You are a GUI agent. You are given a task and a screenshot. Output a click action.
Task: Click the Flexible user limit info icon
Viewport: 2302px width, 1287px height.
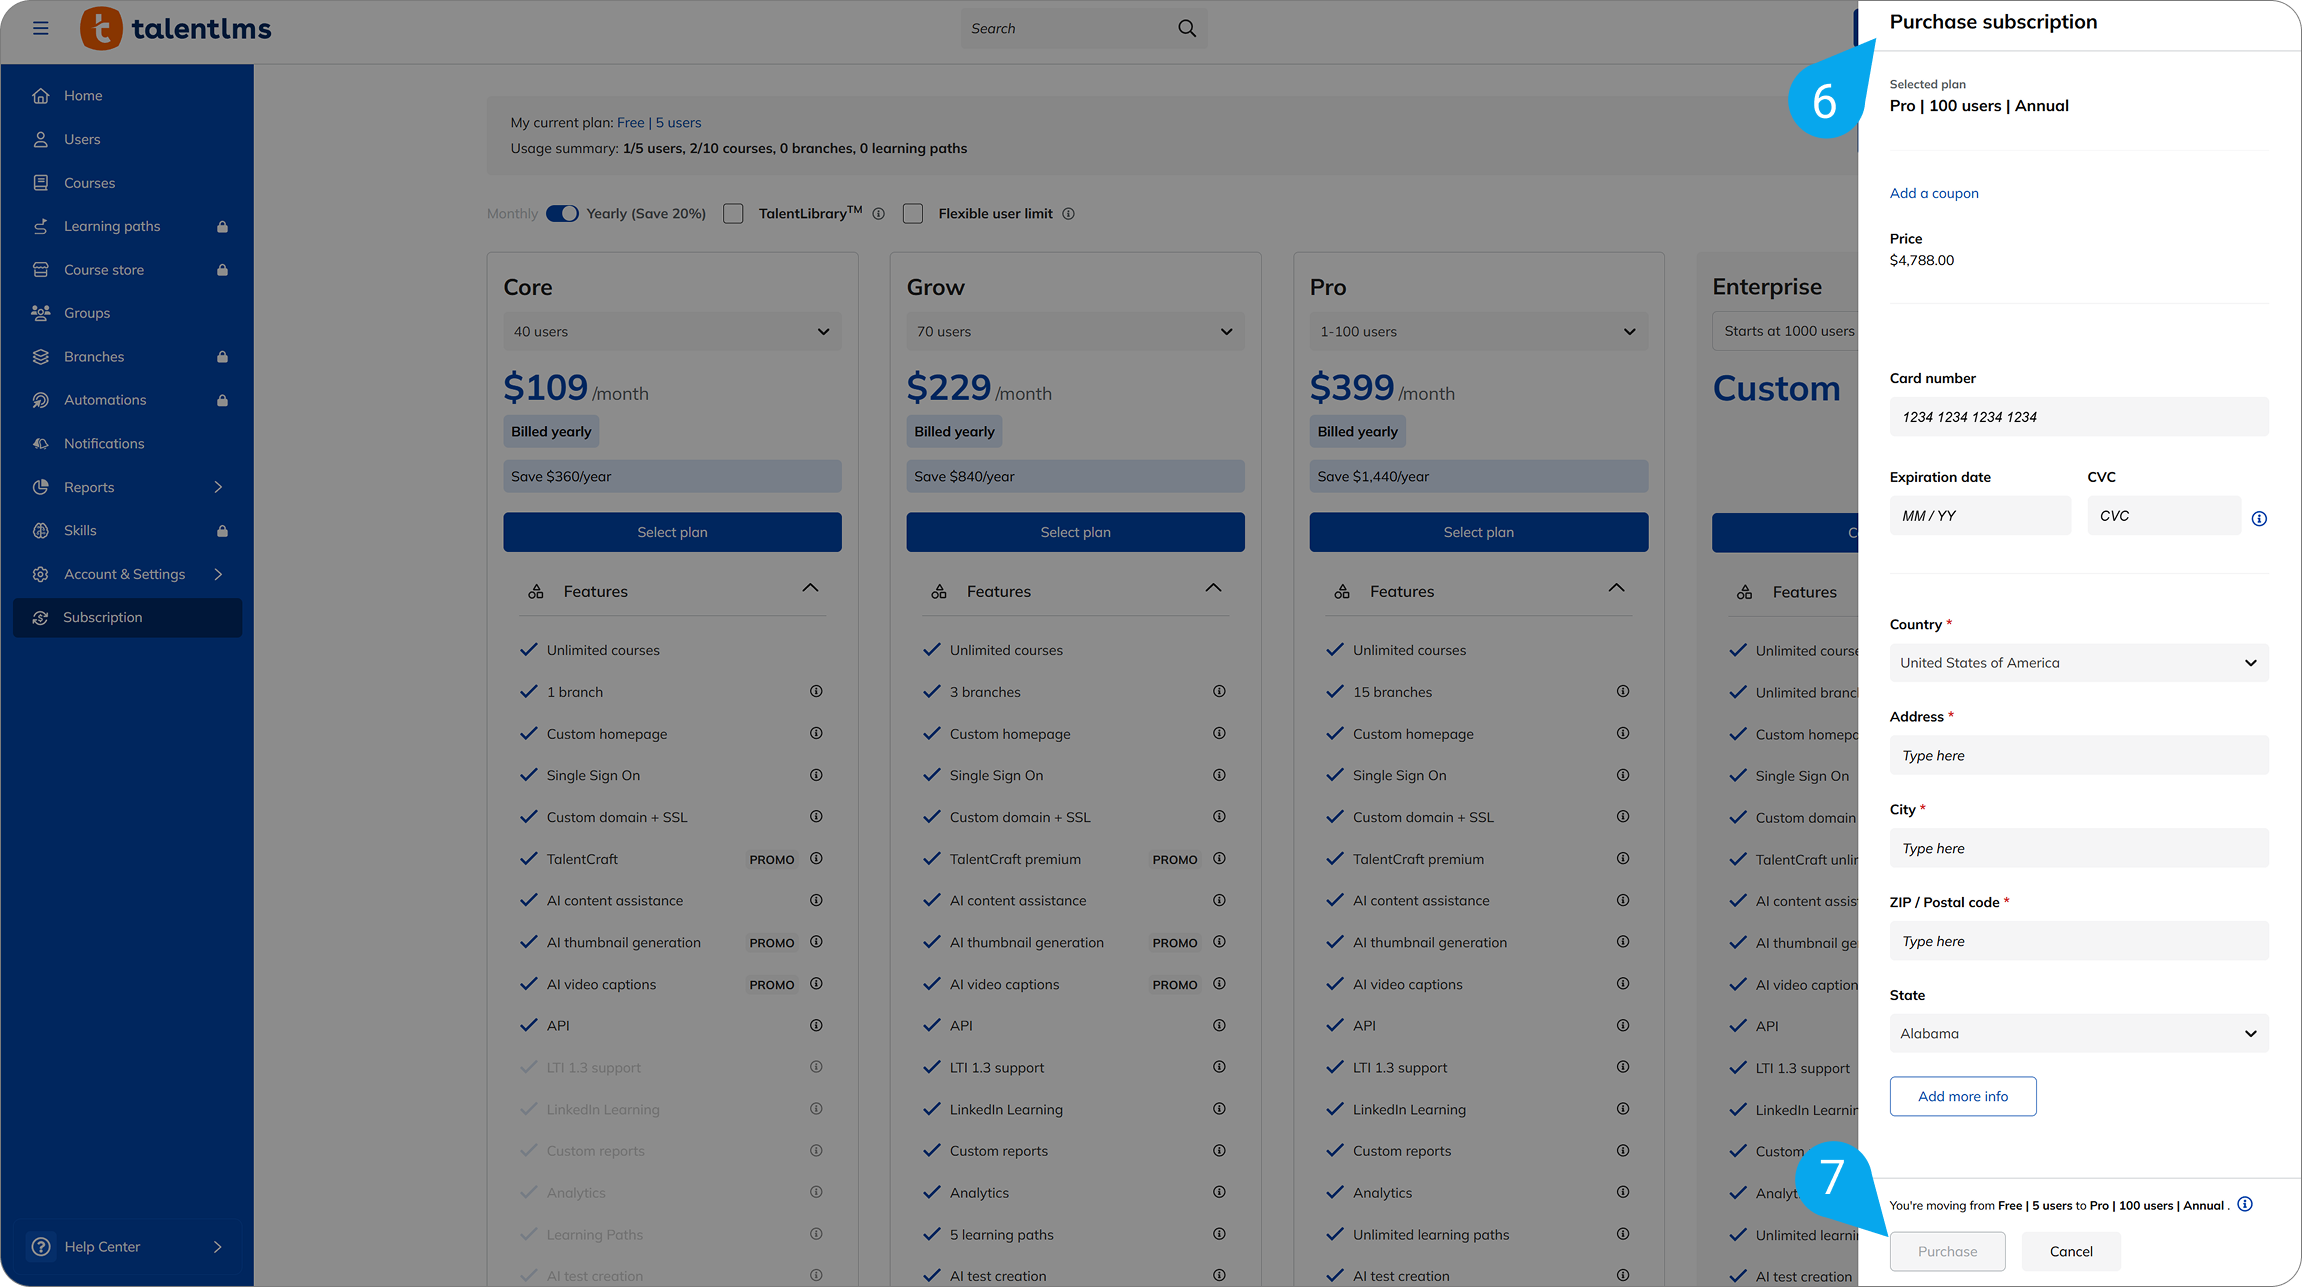point(1068,214)
